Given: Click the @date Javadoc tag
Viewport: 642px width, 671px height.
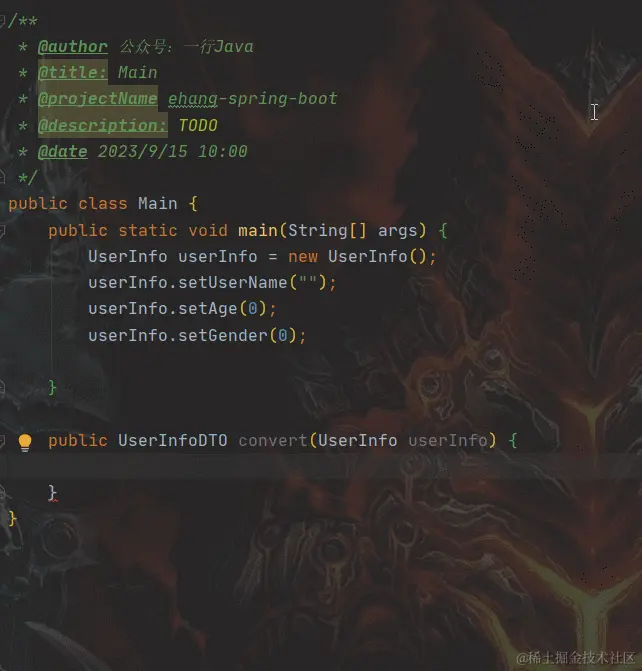Looking at the screenshot, I should pos(62,151).
